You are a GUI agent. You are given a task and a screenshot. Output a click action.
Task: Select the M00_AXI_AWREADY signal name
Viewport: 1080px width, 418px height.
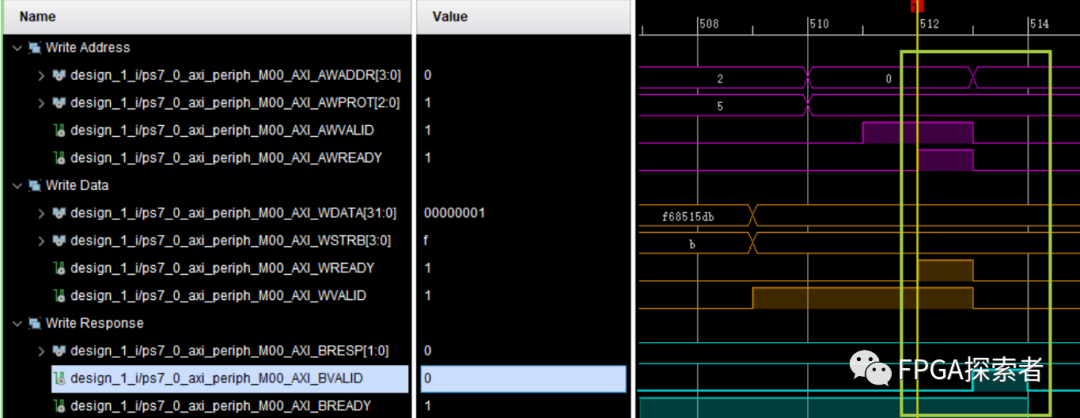226,158
